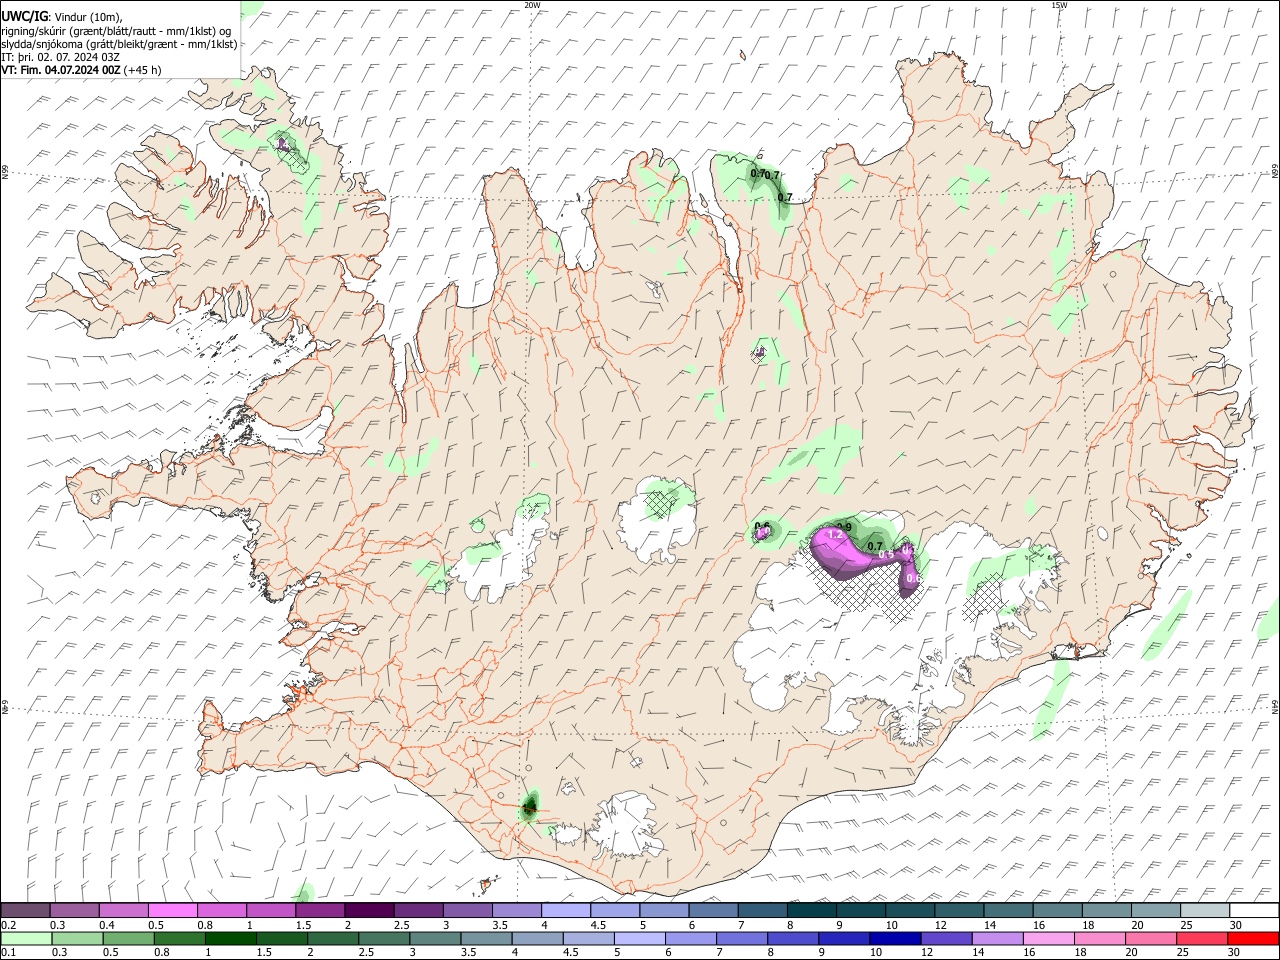Click the '0.9' value above the pink snow area
The width and height of the screenshot is (1280, 960).
click(844, 527)
